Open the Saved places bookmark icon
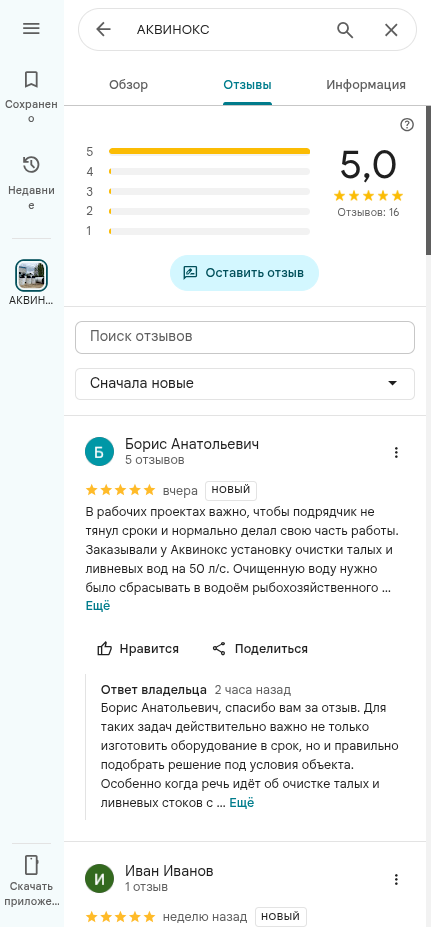This screenshot has width=431, height=927. tap(31, 79)
